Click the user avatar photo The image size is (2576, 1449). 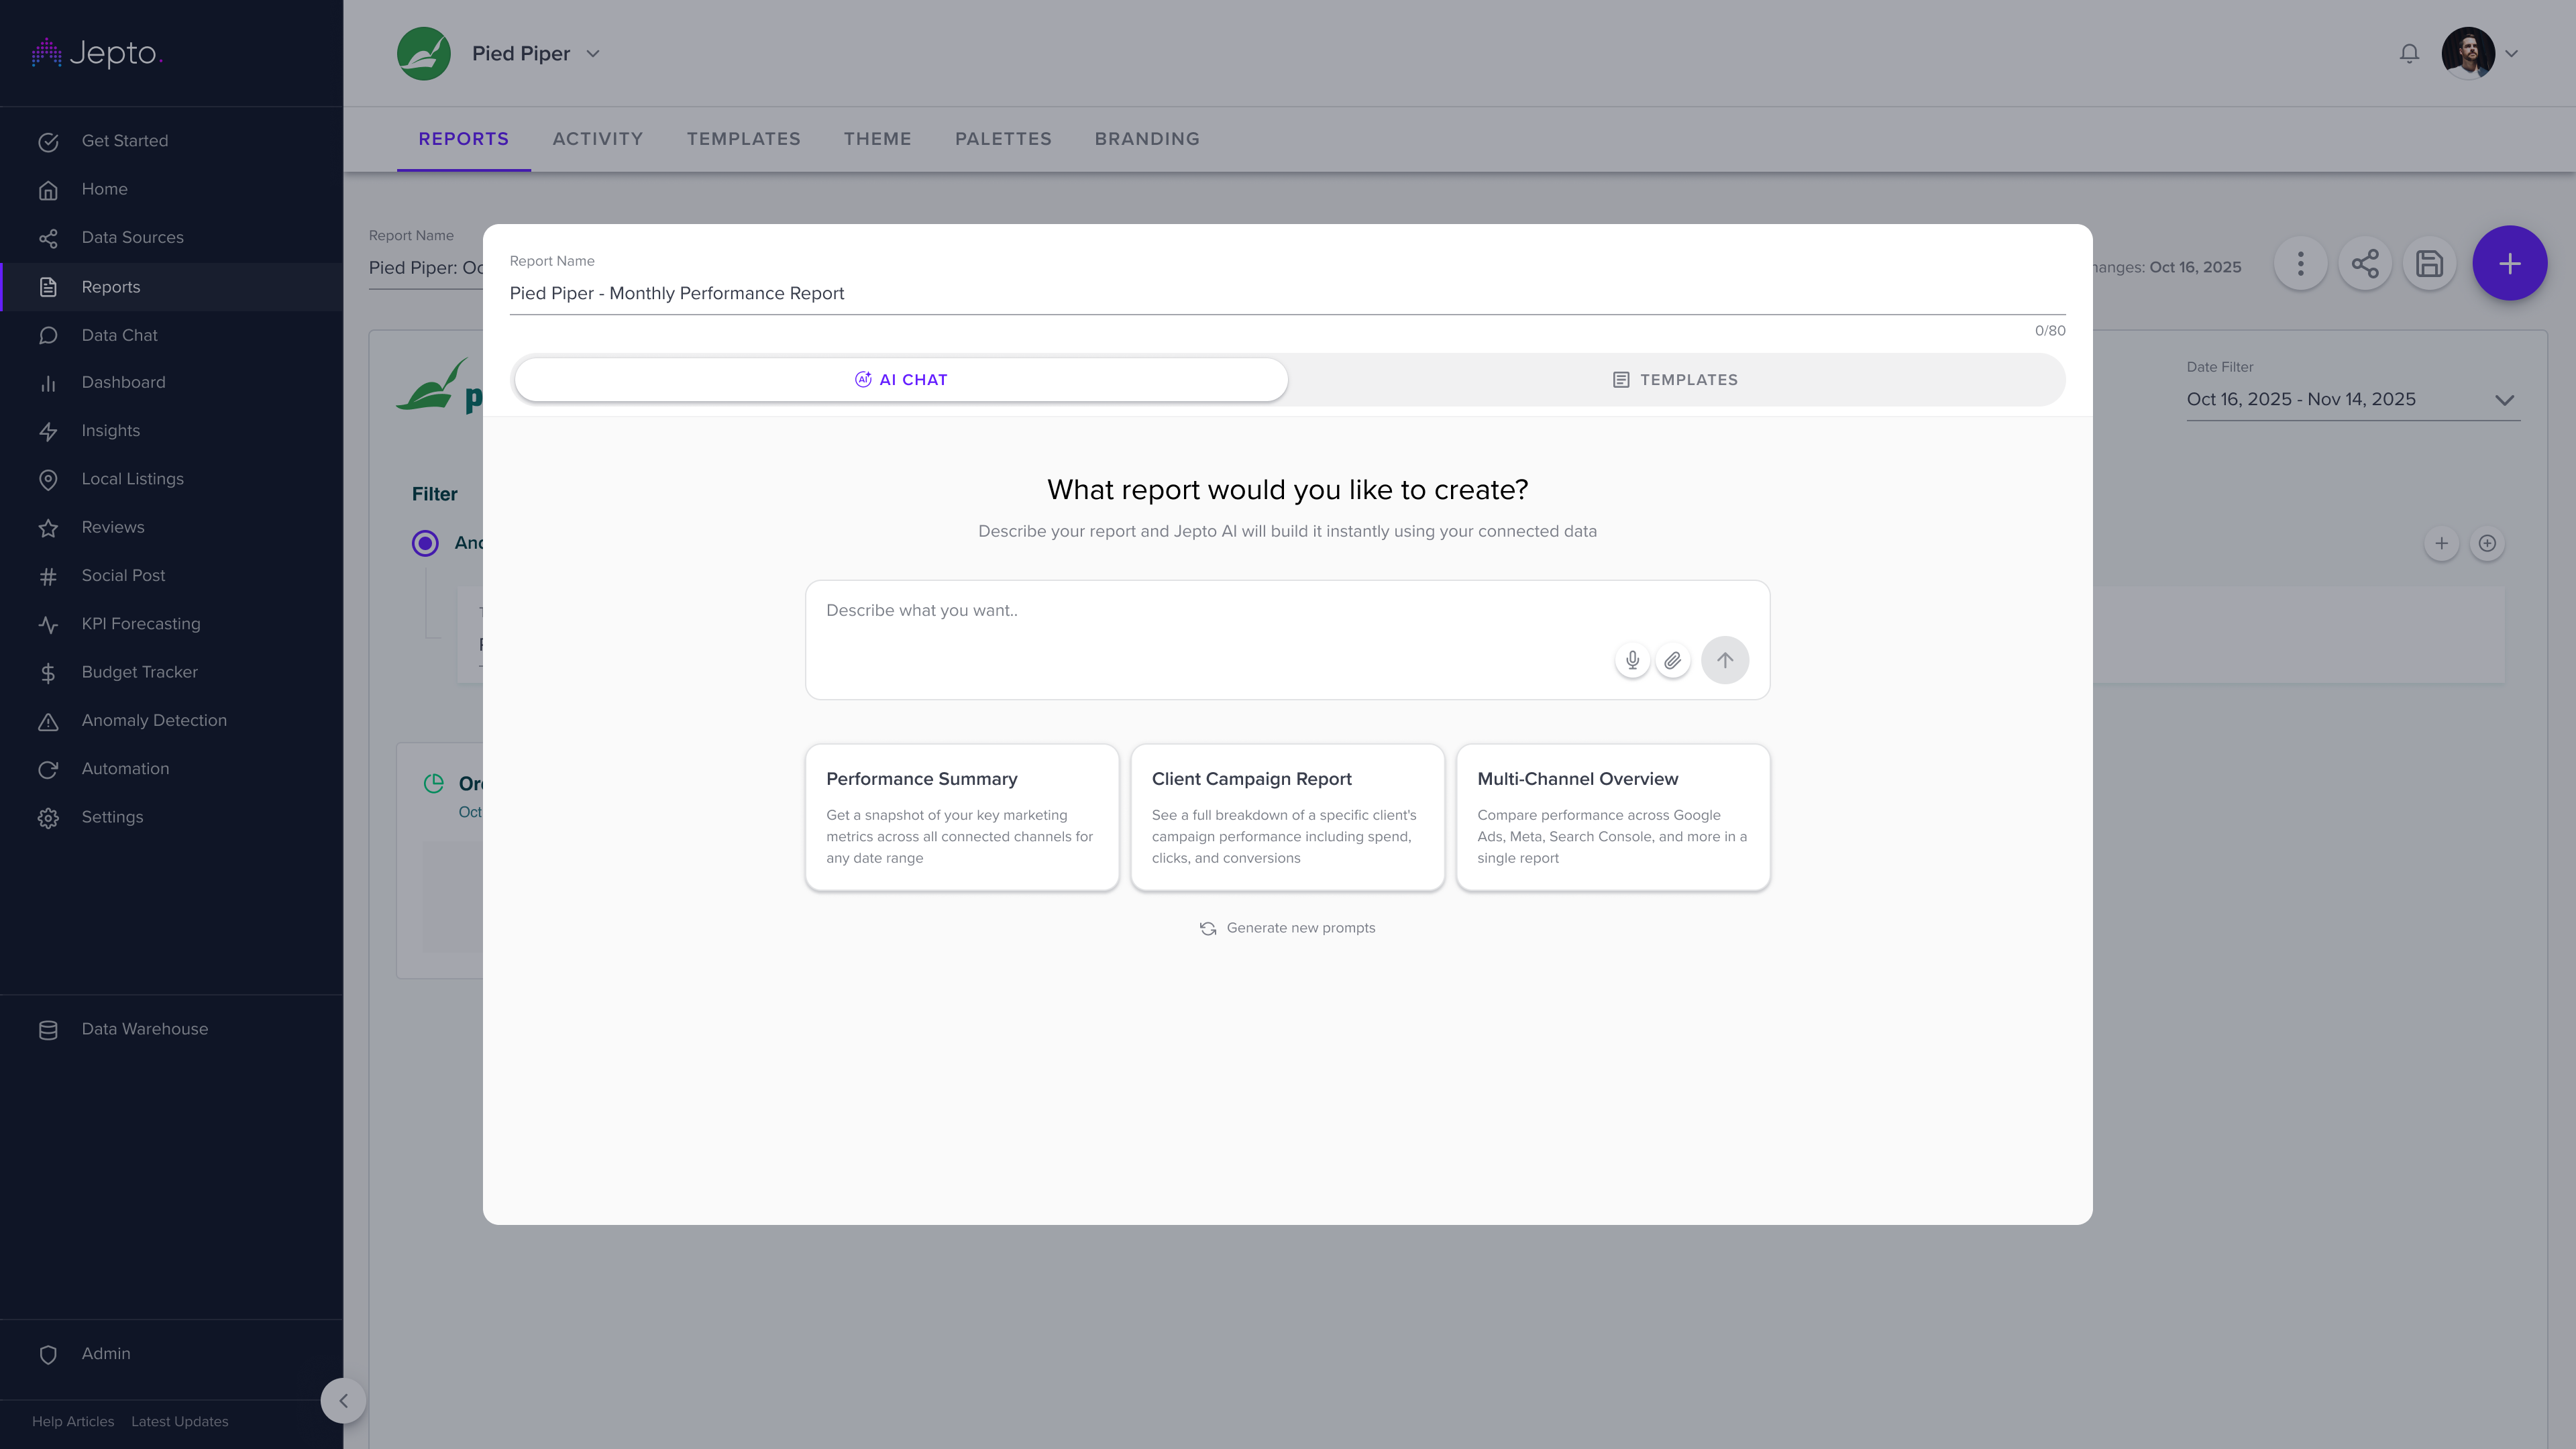pyautogui.click(x=2468, y=54)
